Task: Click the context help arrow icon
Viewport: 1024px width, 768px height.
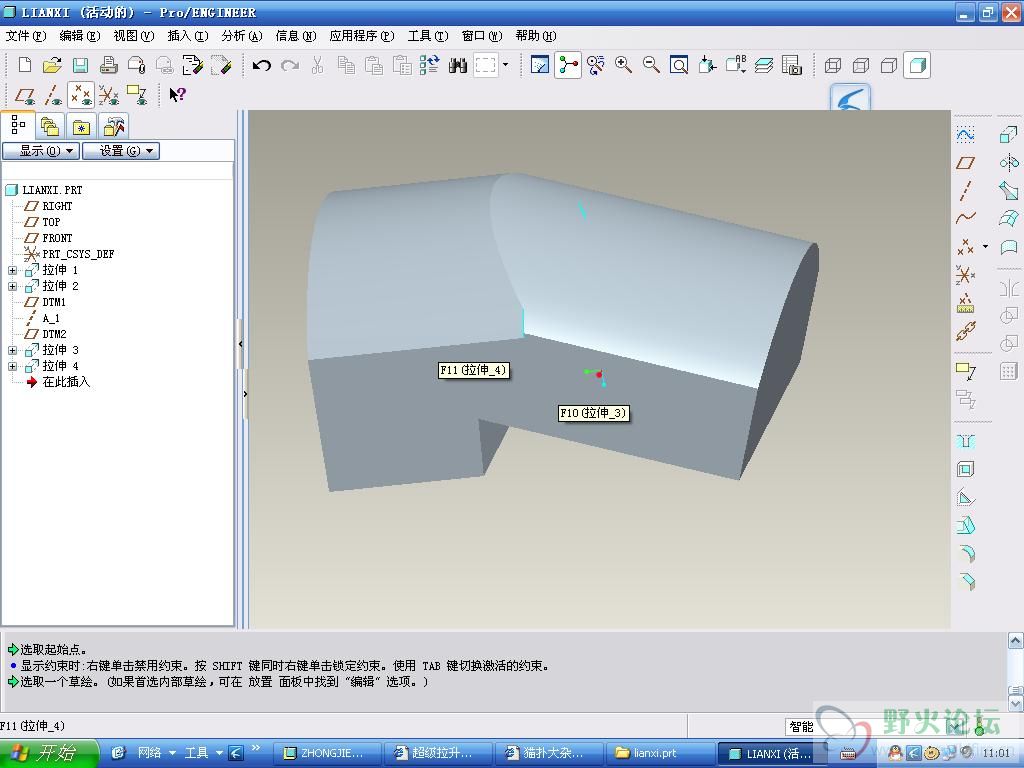Action: click(177, 95)
